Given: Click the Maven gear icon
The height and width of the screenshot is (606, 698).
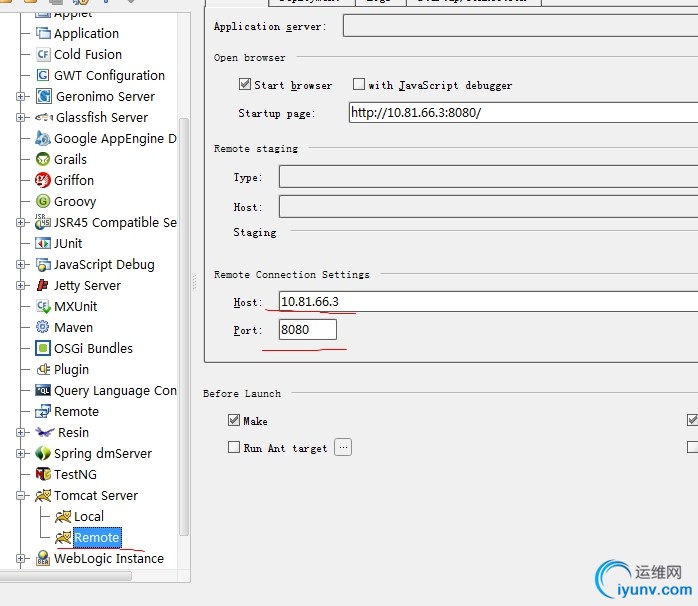Looking at the screenshot, I should pos(43,327).
